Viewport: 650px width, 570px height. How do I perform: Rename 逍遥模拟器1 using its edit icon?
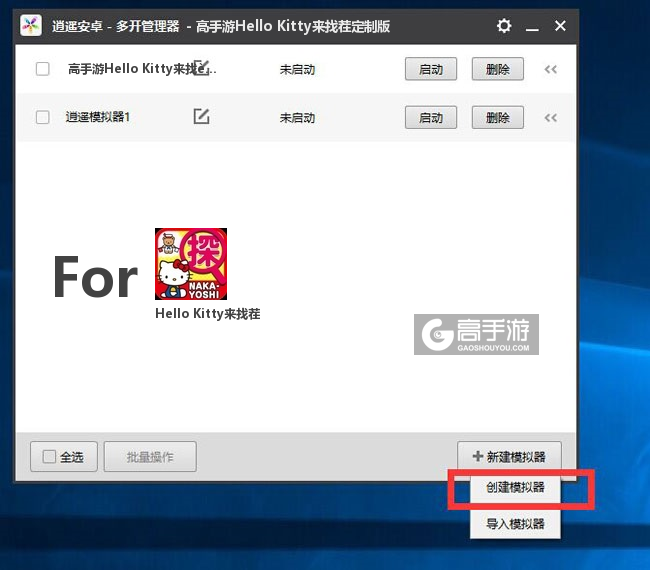coord(201,116)
